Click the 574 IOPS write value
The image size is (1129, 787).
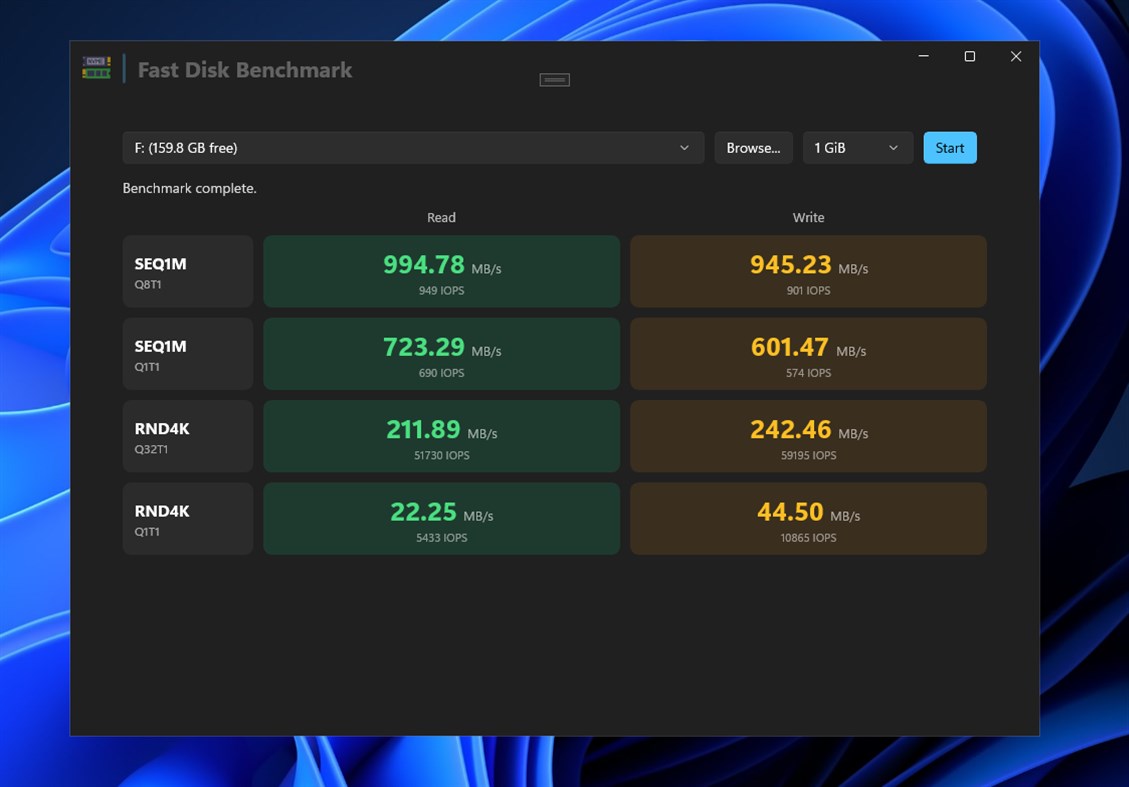click(x=809, y=373)
